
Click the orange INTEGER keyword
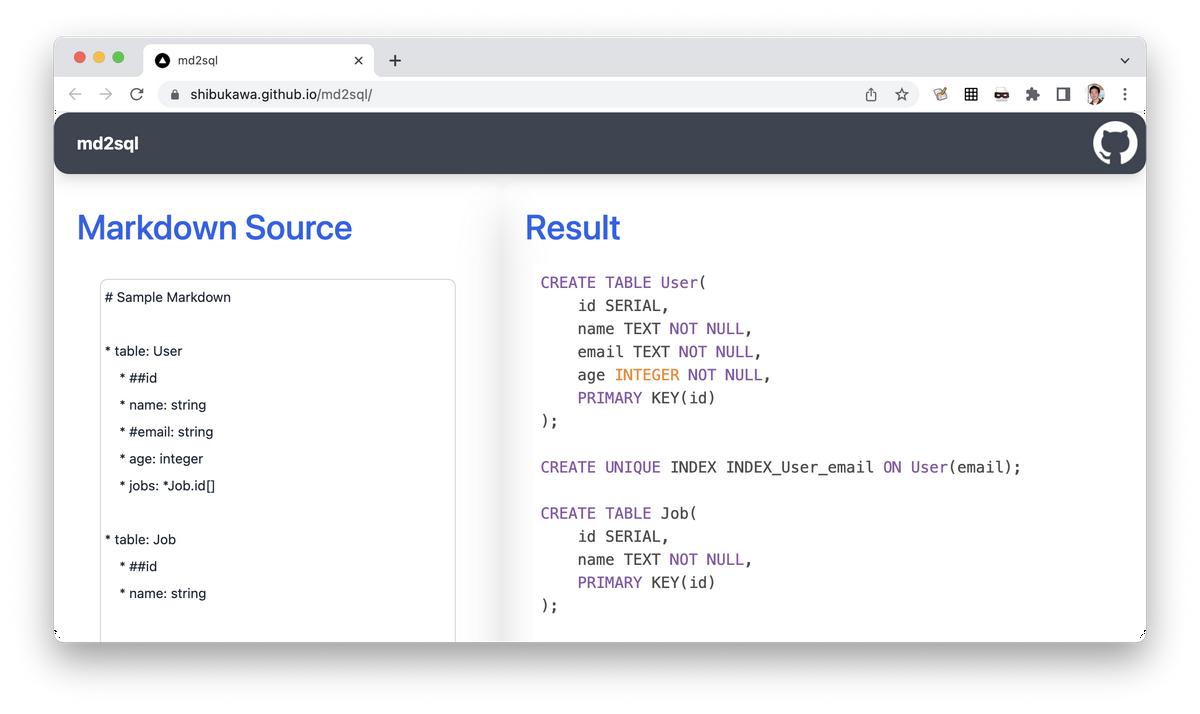647,375
